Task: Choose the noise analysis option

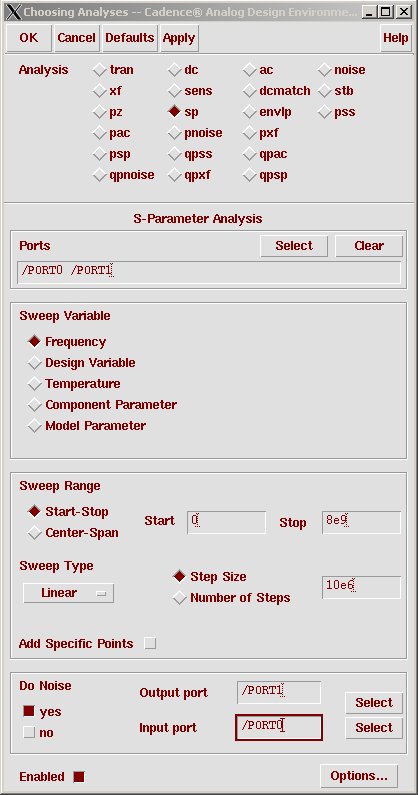Action: pos(325,70)
